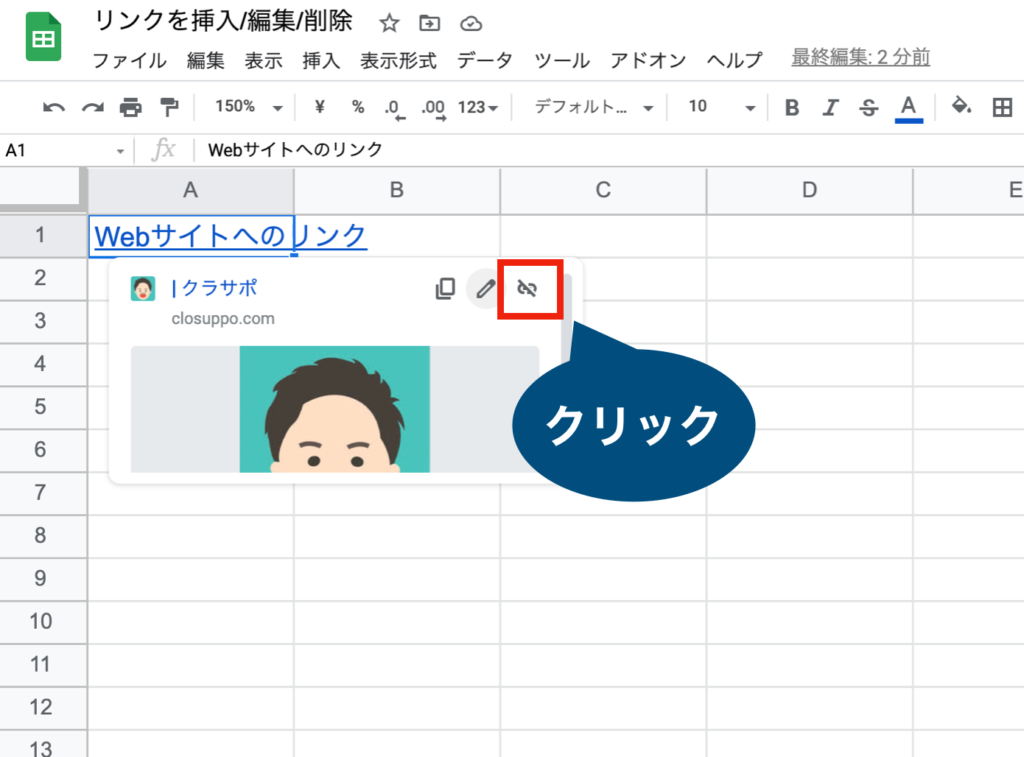Remove link with the unlink icon
The width and height of the screenshot is (1024, 757).
click(x=527, y=288)
